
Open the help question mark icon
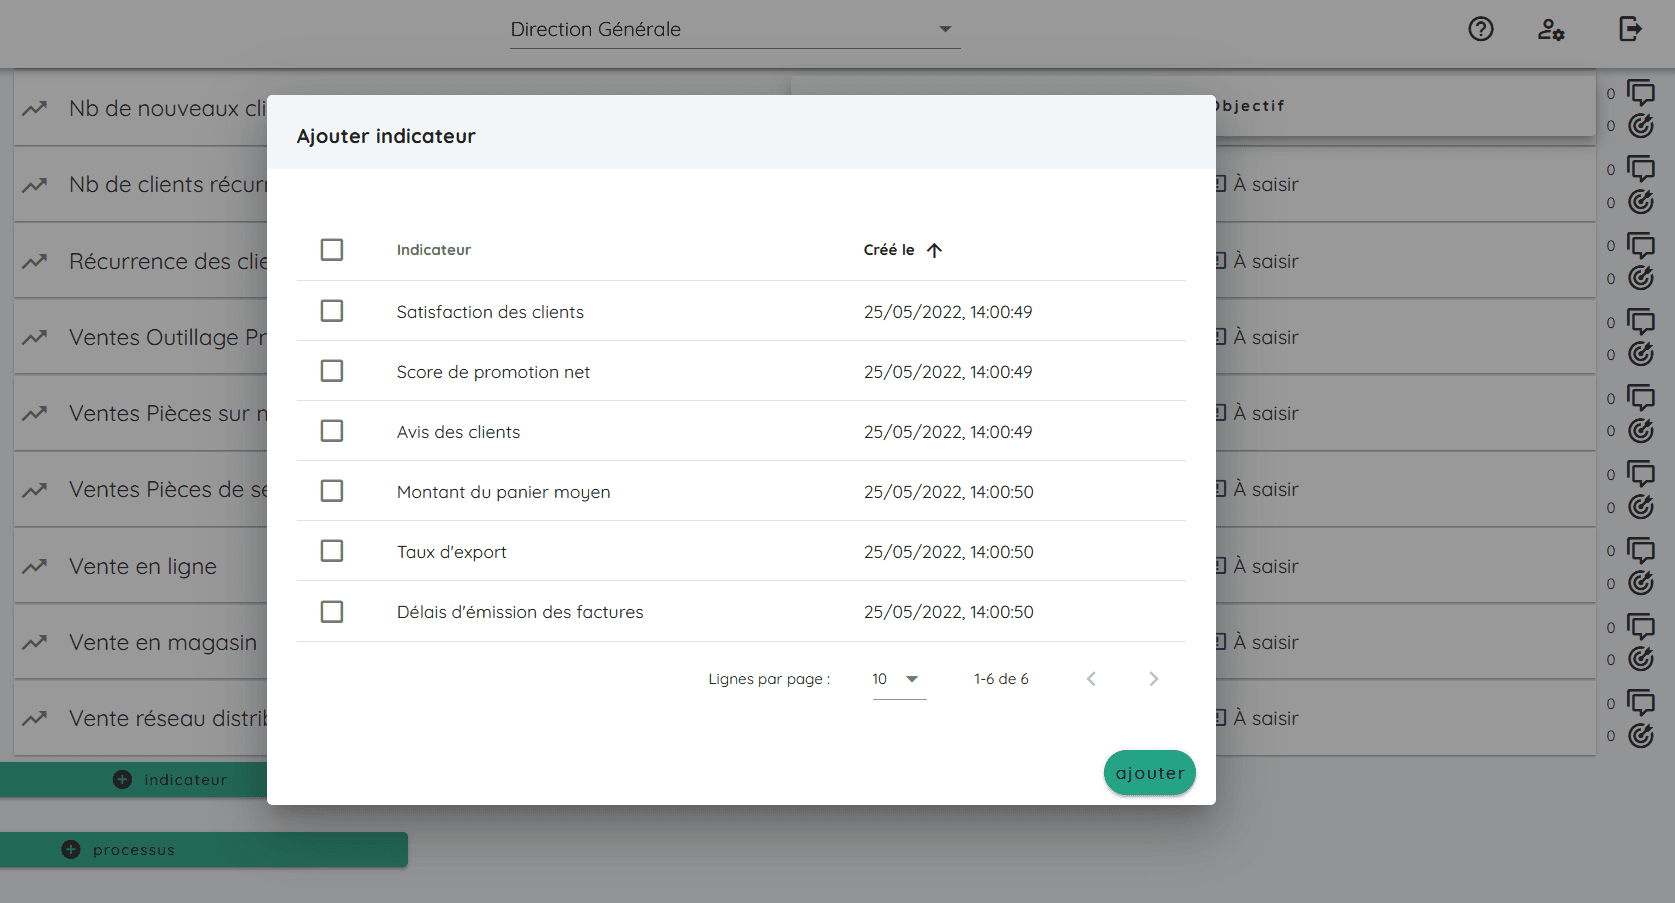1480,30
